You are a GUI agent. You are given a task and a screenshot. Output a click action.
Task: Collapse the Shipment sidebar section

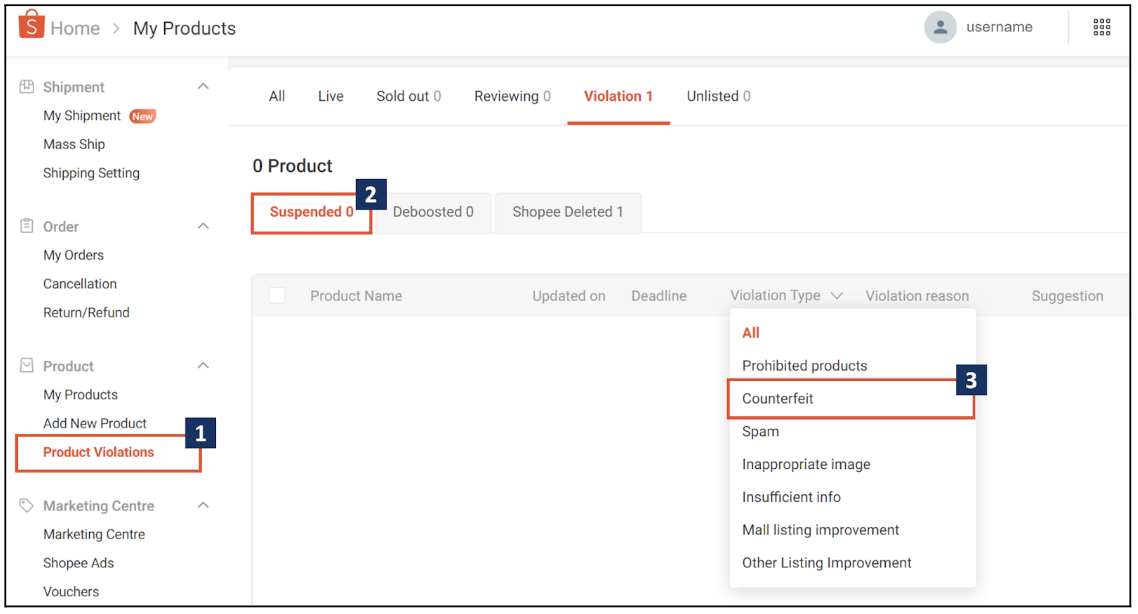(203, 87)
